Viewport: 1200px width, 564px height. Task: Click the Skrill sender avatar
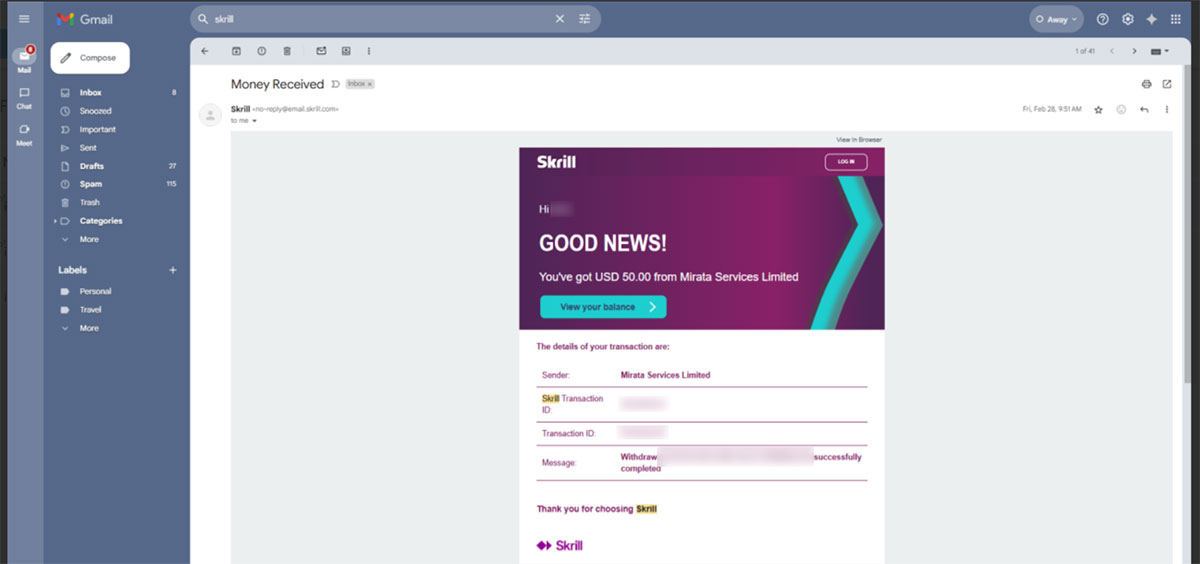[x=210, y=115]
